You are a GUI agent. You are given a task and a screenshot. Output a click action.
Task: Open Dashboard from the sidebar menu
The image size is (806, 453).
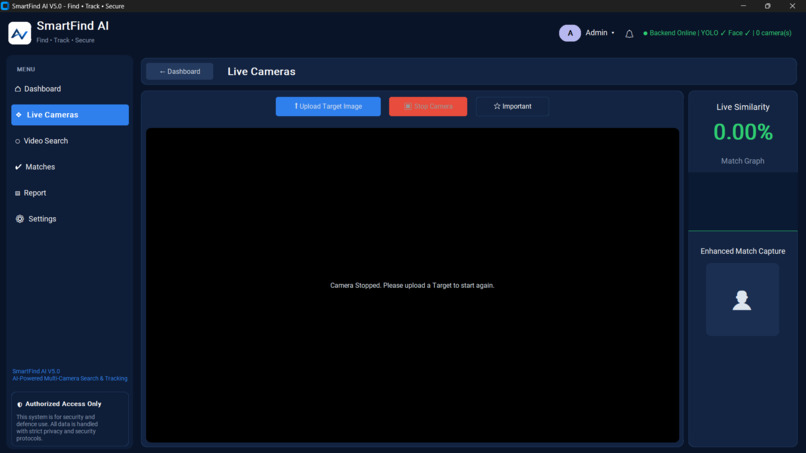click(x=70, y=89)
